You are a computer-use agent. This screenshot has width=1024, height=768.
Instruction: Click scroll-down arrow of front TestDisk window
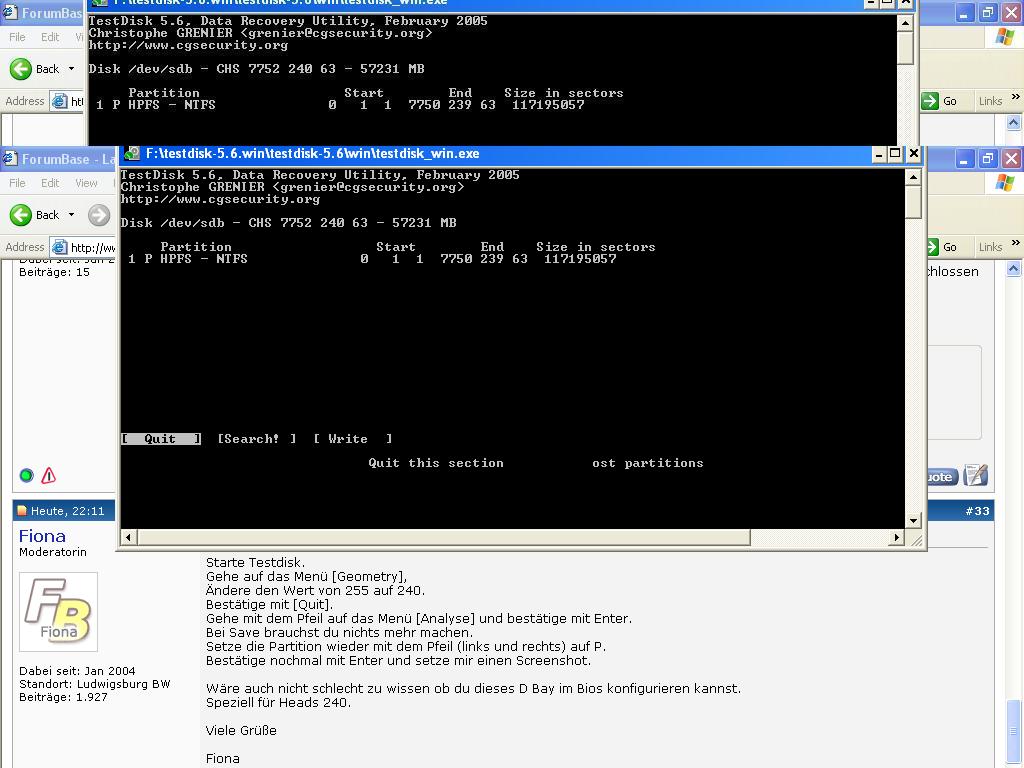914,520
